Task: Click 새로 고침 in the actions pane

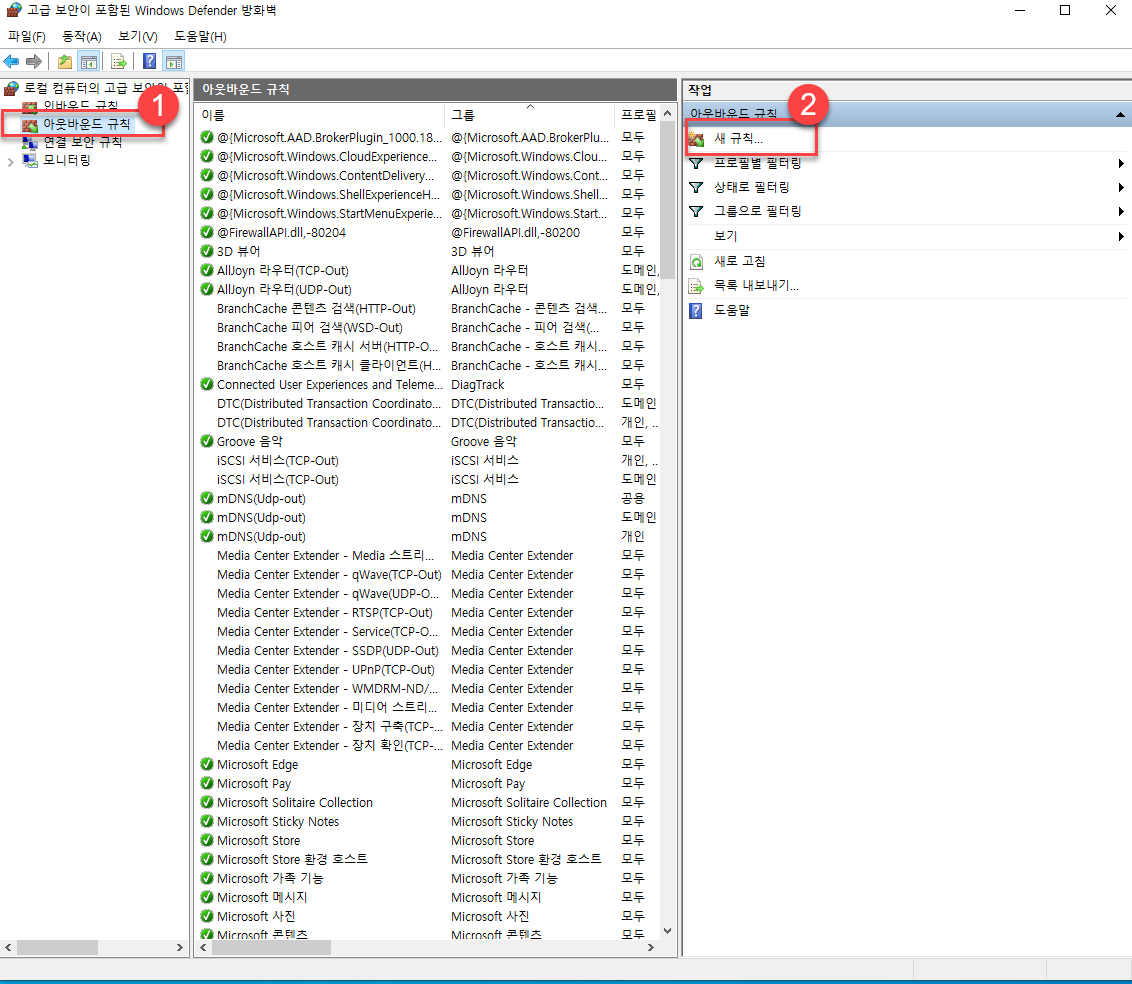Action: (x=739, y=261)
